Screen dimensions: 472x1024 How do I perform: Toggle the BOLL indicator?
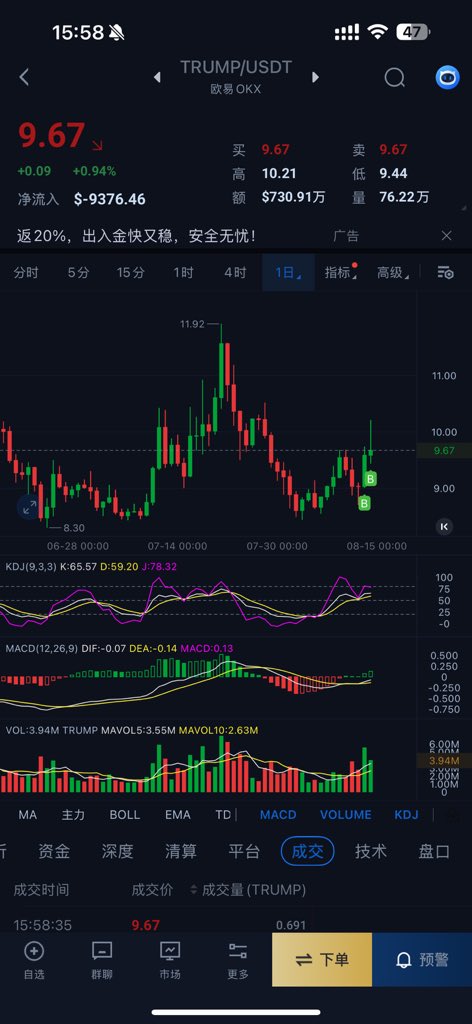tap(125, 814)
